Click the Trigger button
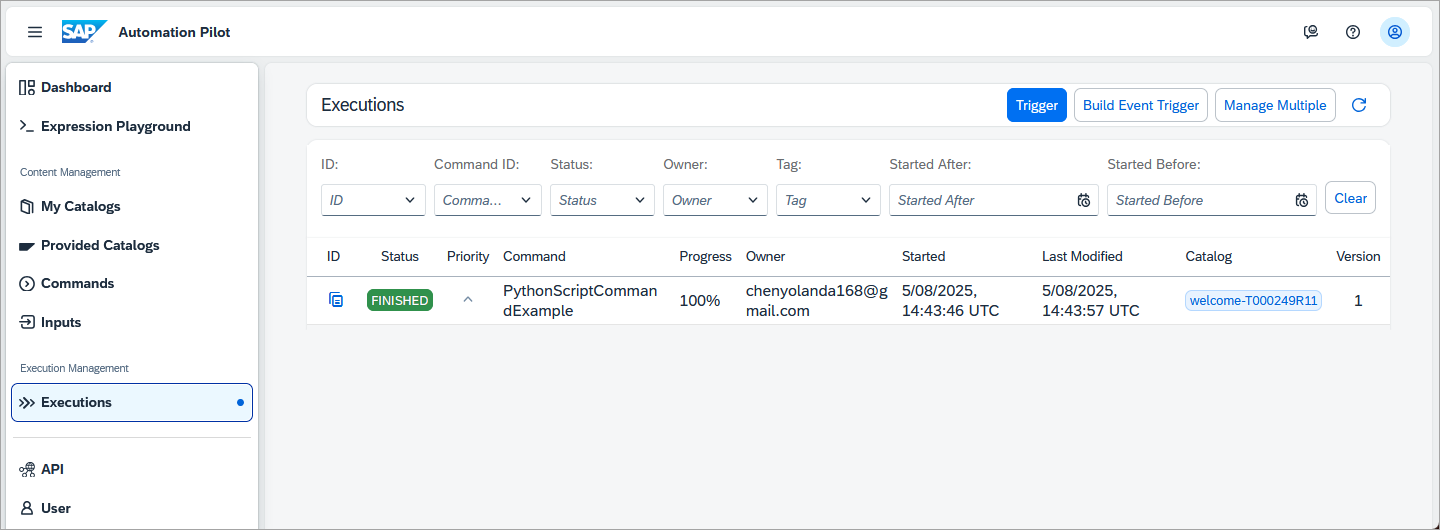1440x530 pixels. click(x=1037, y=105)
